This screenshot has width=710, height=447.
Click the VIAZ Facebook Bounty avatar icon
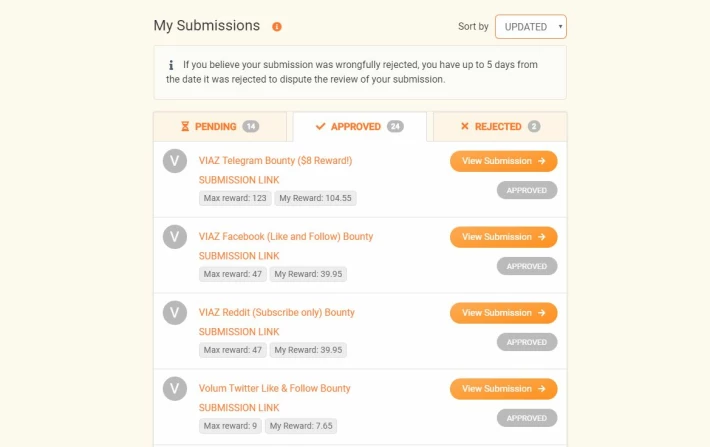175,237
